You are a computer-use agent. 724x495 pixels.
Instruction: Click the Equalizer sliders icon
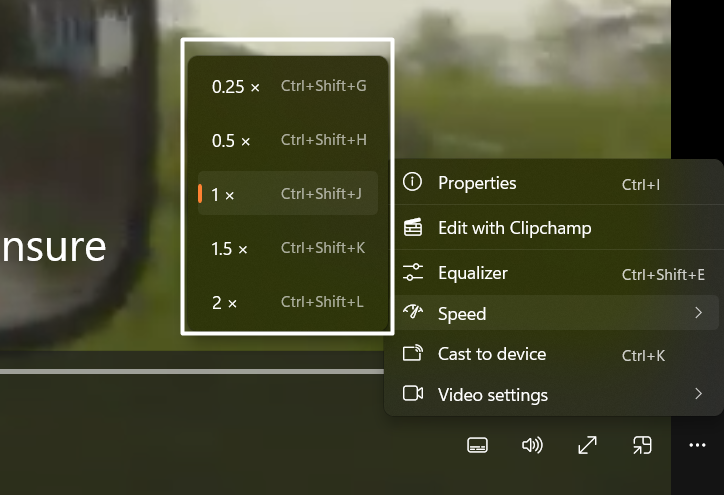click(x=412, y=273)
